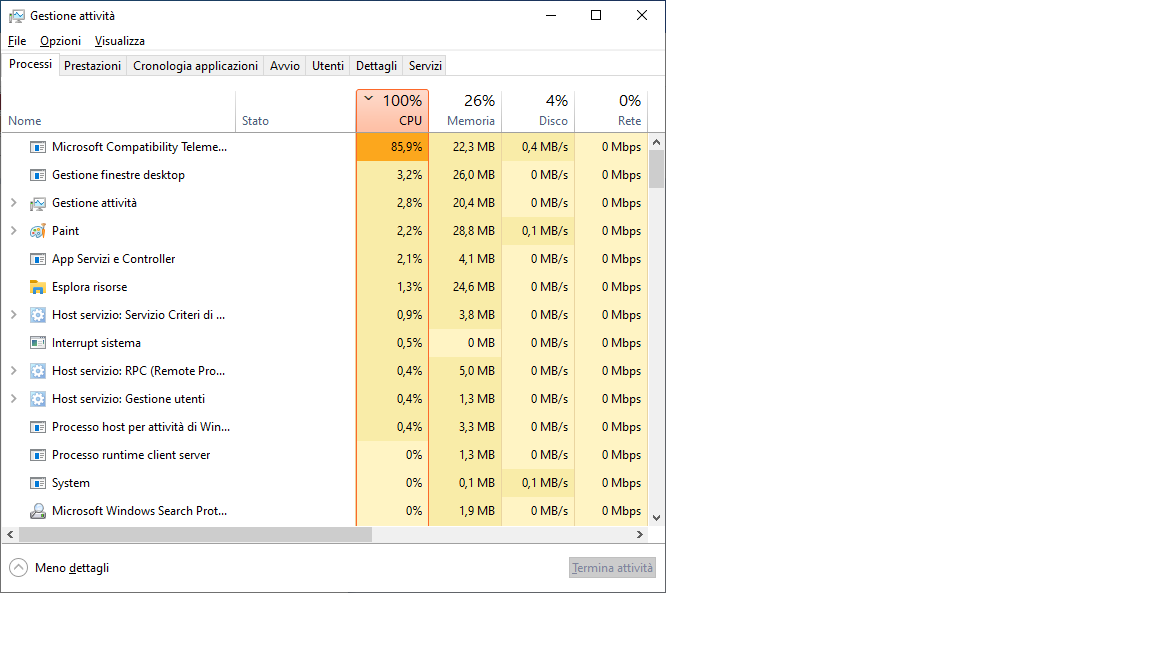
Task: Click the Processo runtime client server icon
Action: [x=37, y=455]
